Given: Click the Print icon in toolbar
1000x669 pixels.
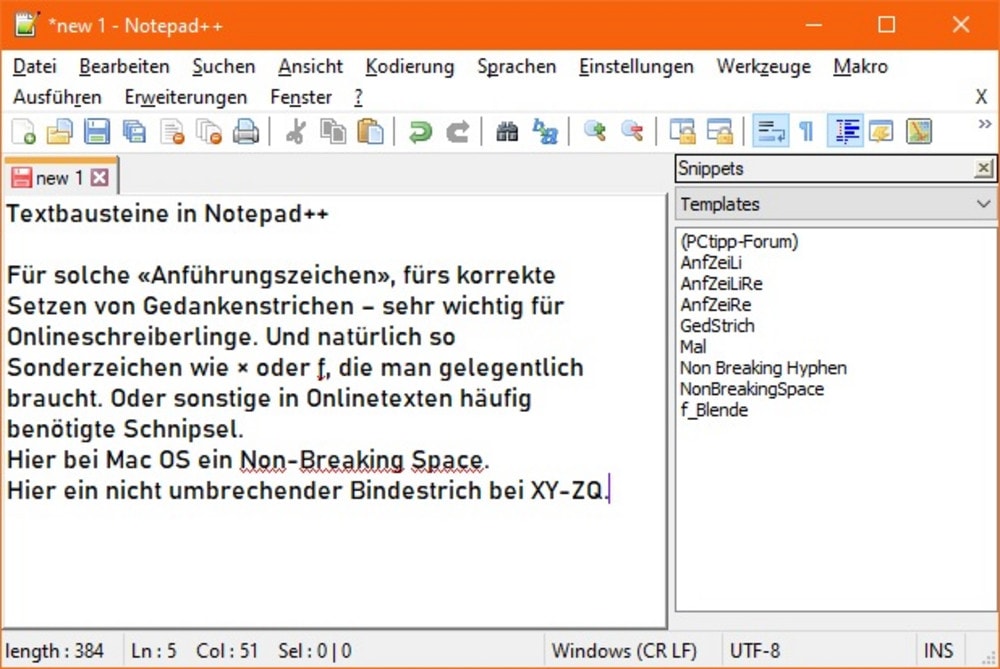Looking at the screenshot, I should (x=246, y=131).
